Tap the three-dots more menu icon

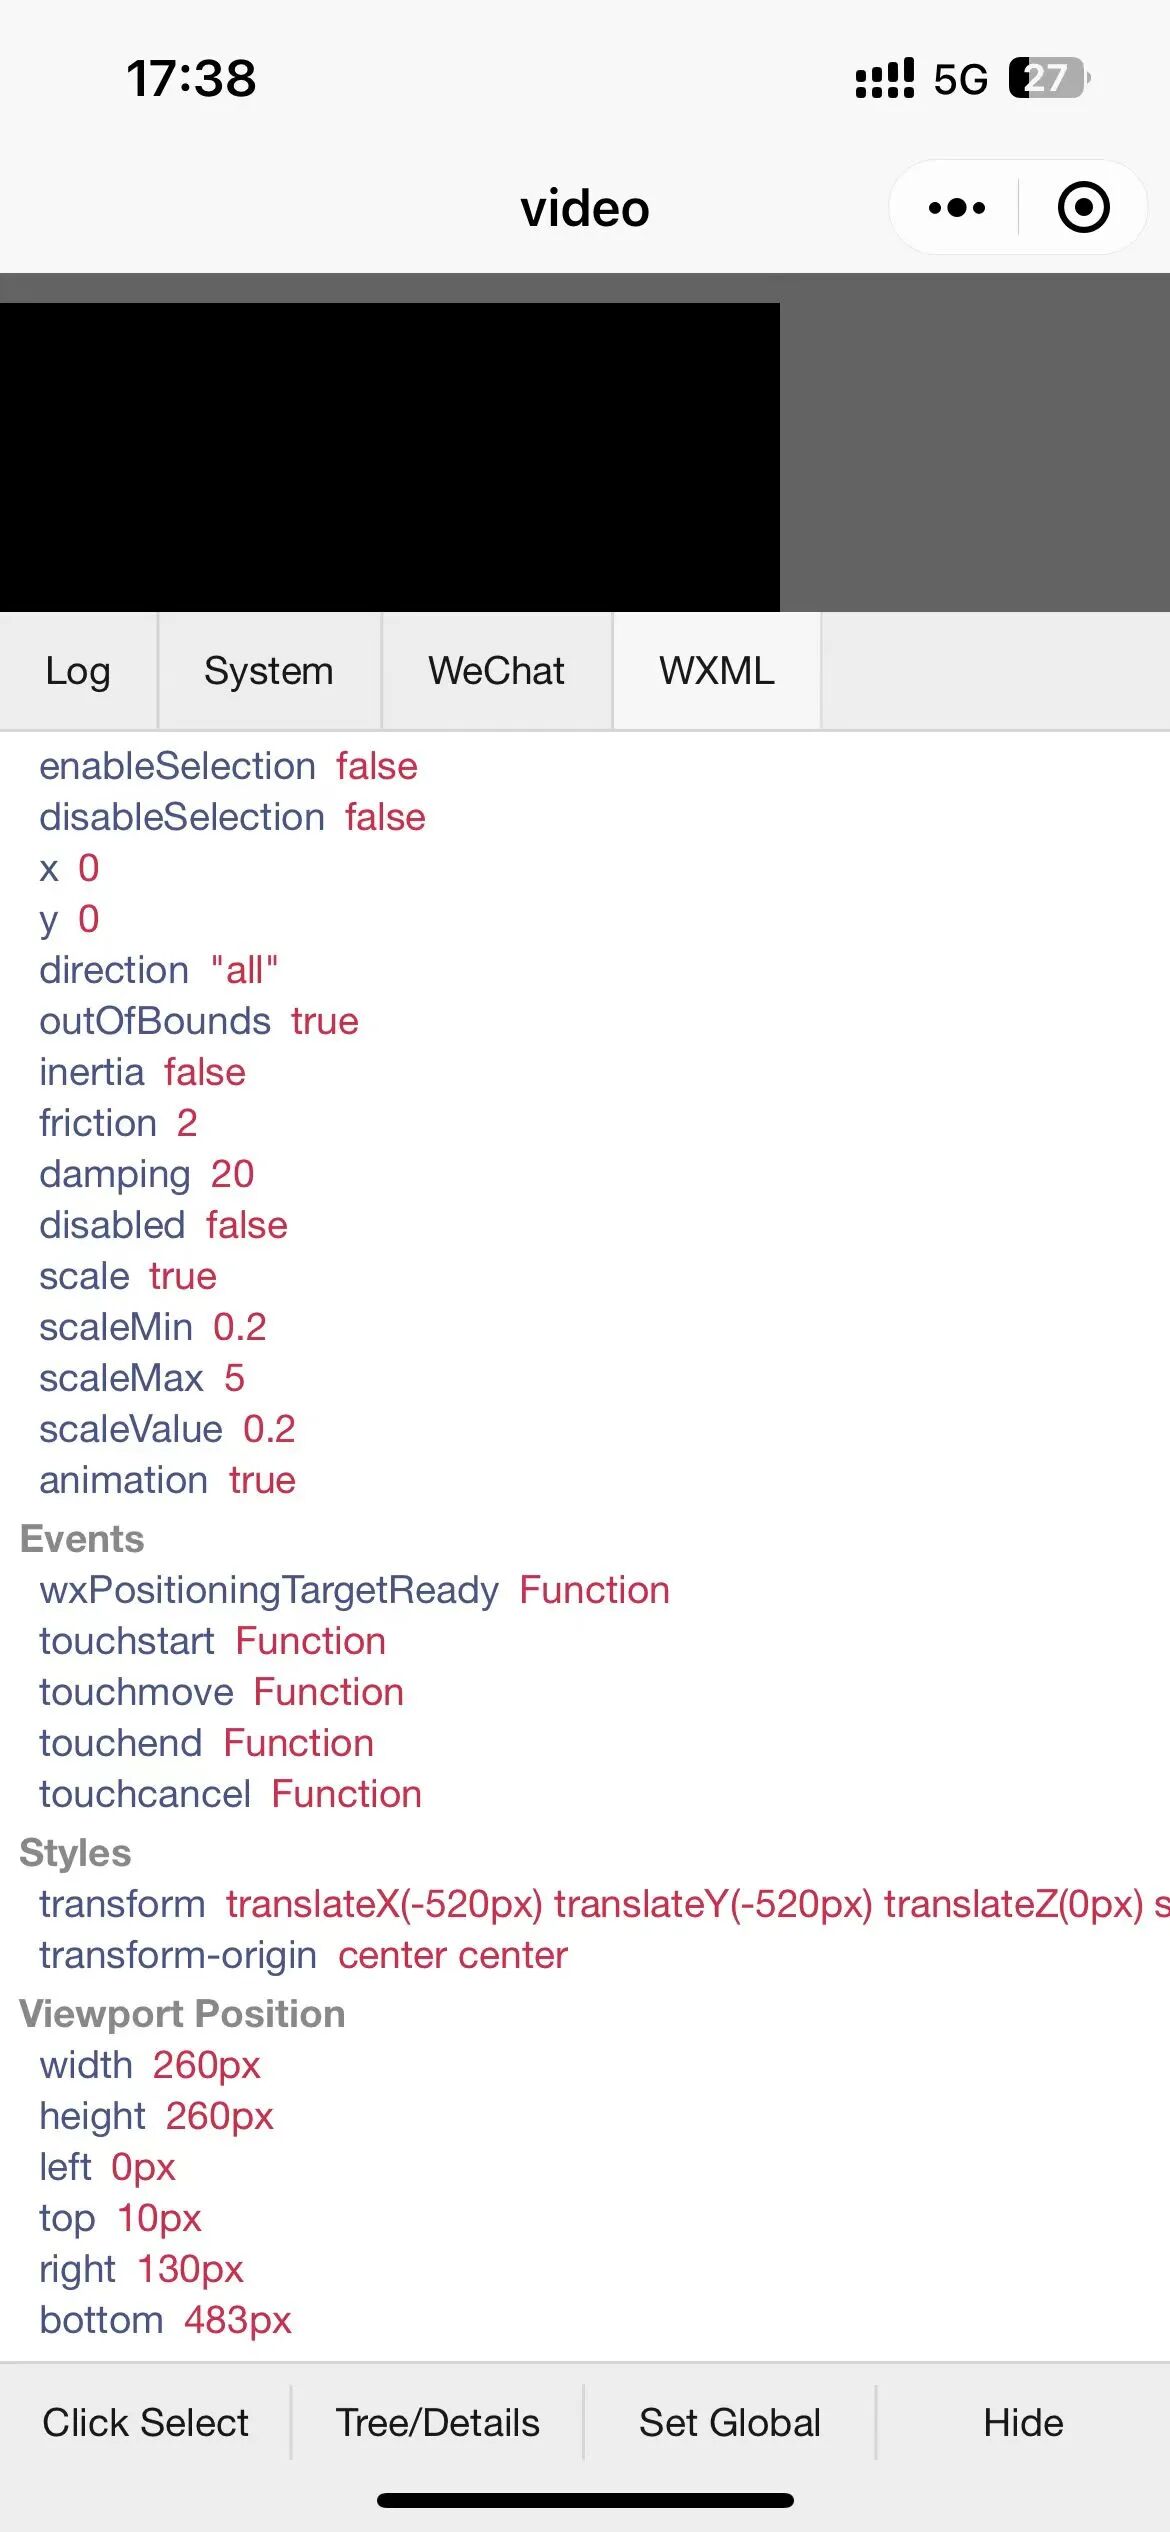956,208
